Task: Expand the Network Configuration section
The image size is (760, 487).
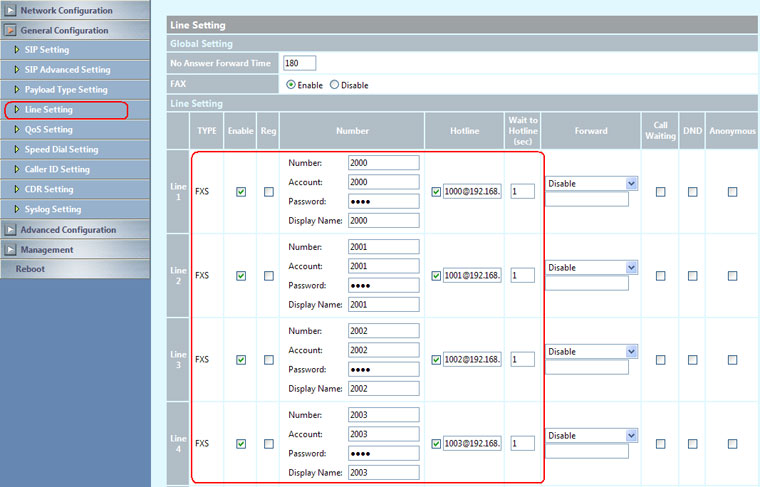Action: click(10, 10)
